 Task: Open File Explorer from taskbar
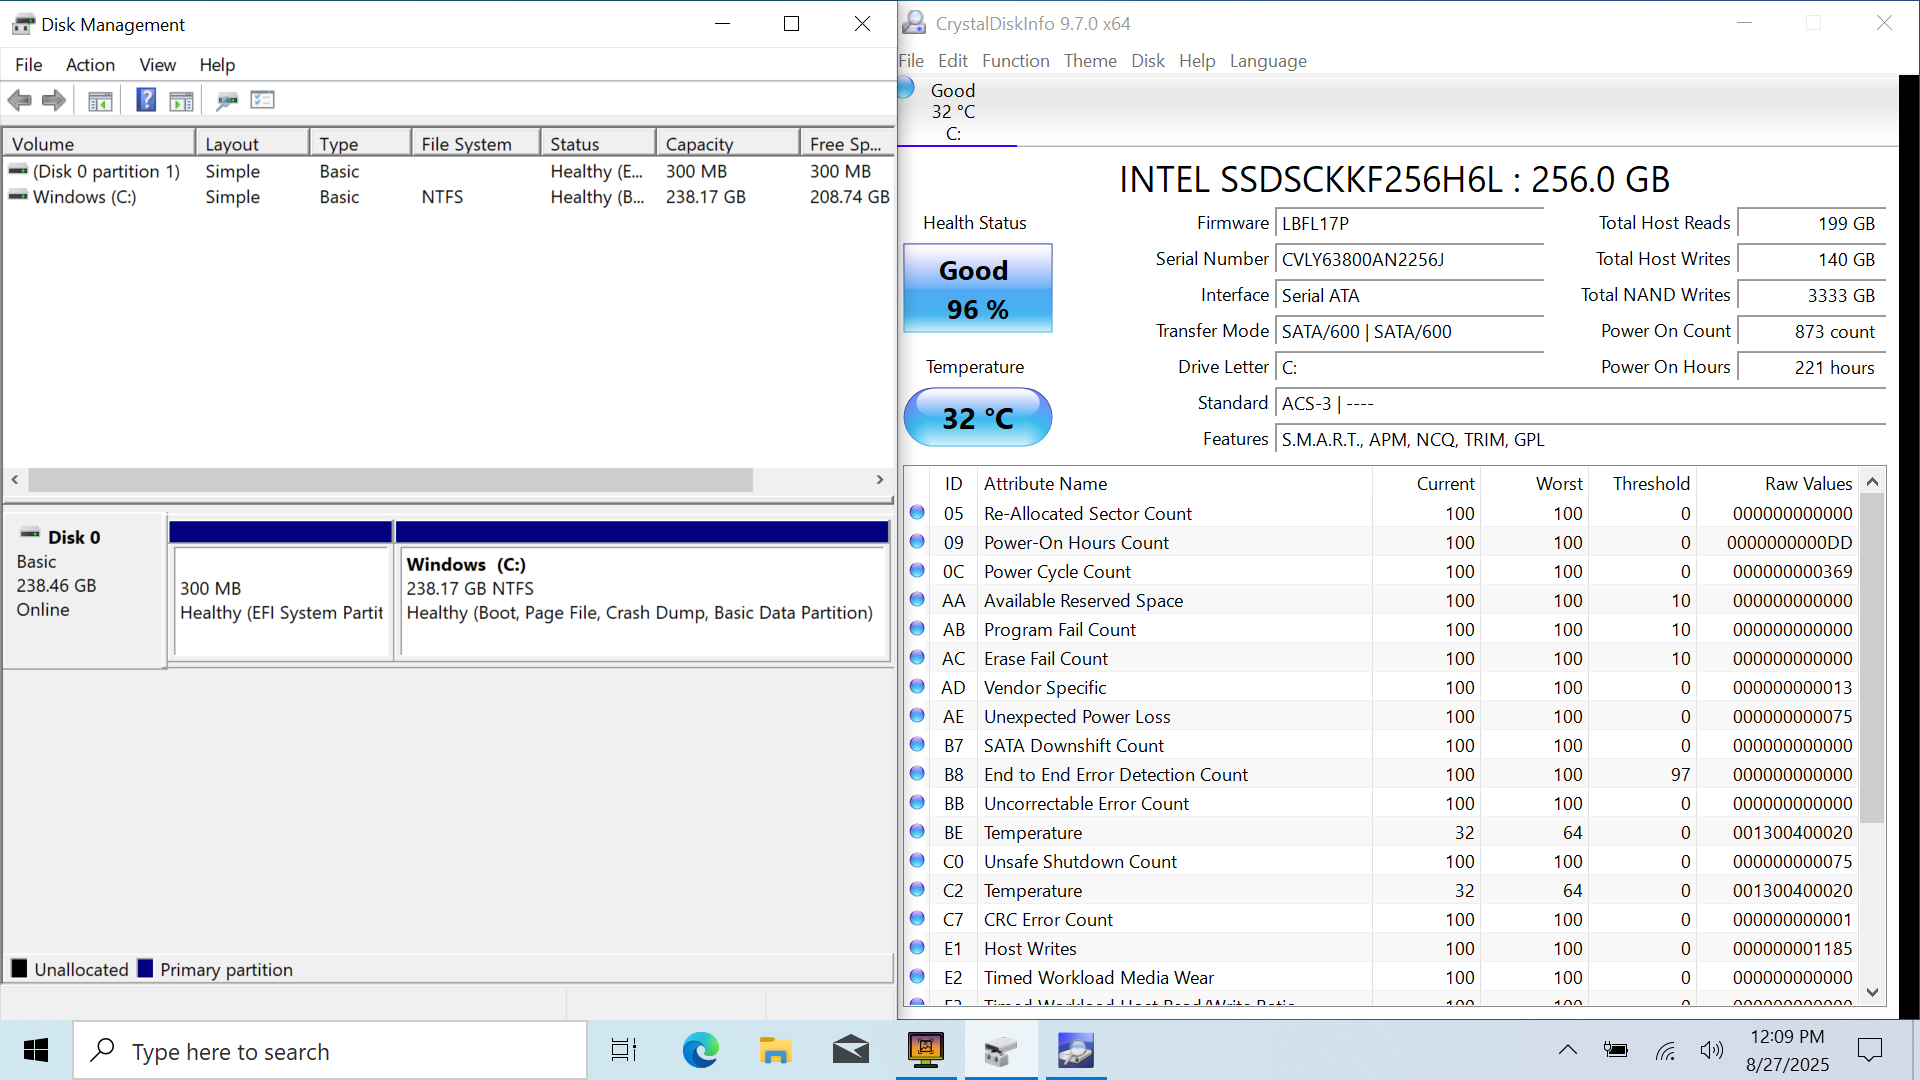pos(775,1050)
